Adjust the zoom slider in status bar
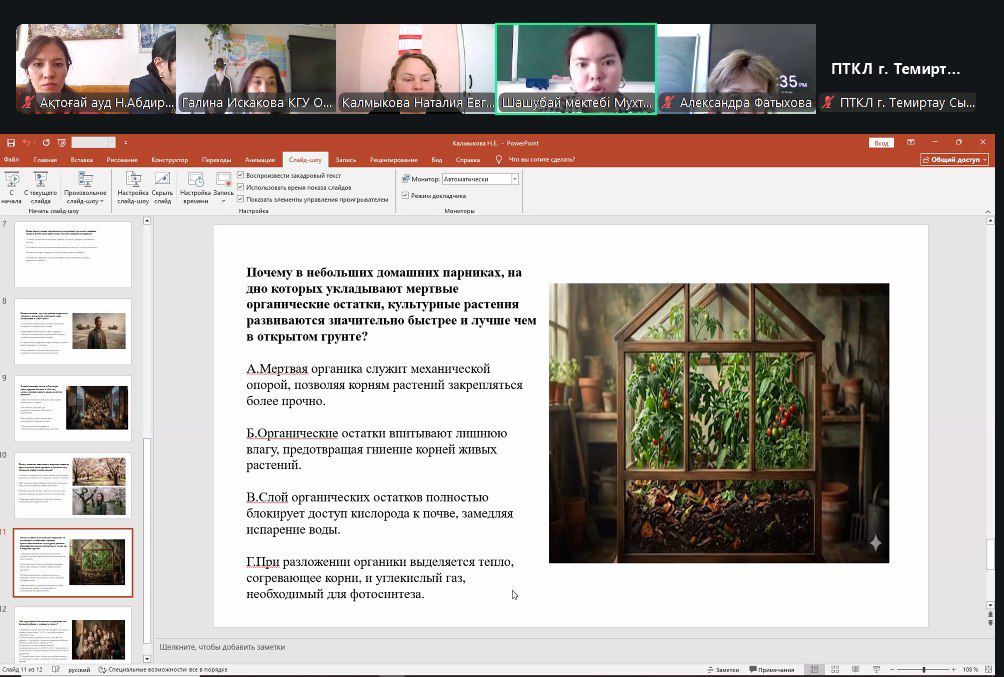Image resolution: width=1004 pixels, height=677 pixels. point(923,669)
